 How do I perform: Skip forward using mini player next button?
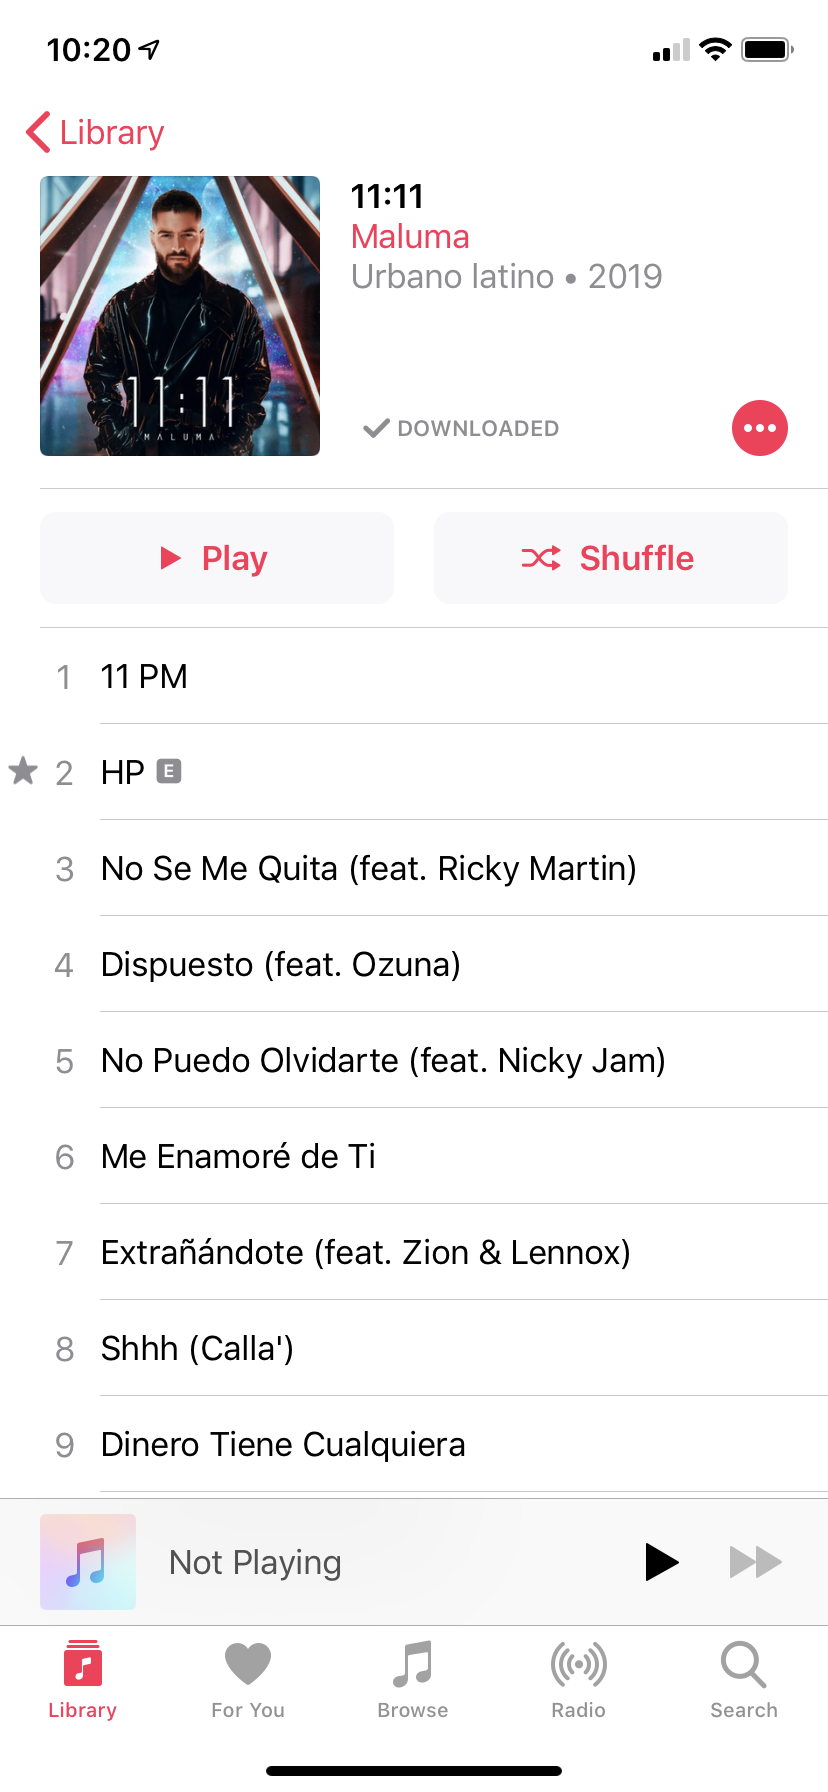[x=756, y=1562]
